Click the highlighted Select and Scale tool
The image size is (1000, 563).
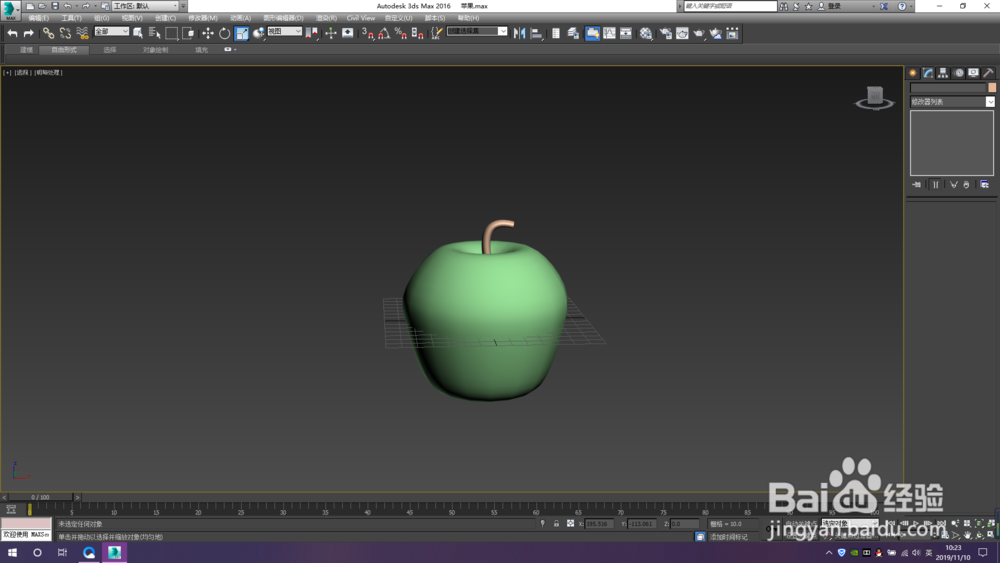[242, 33]
